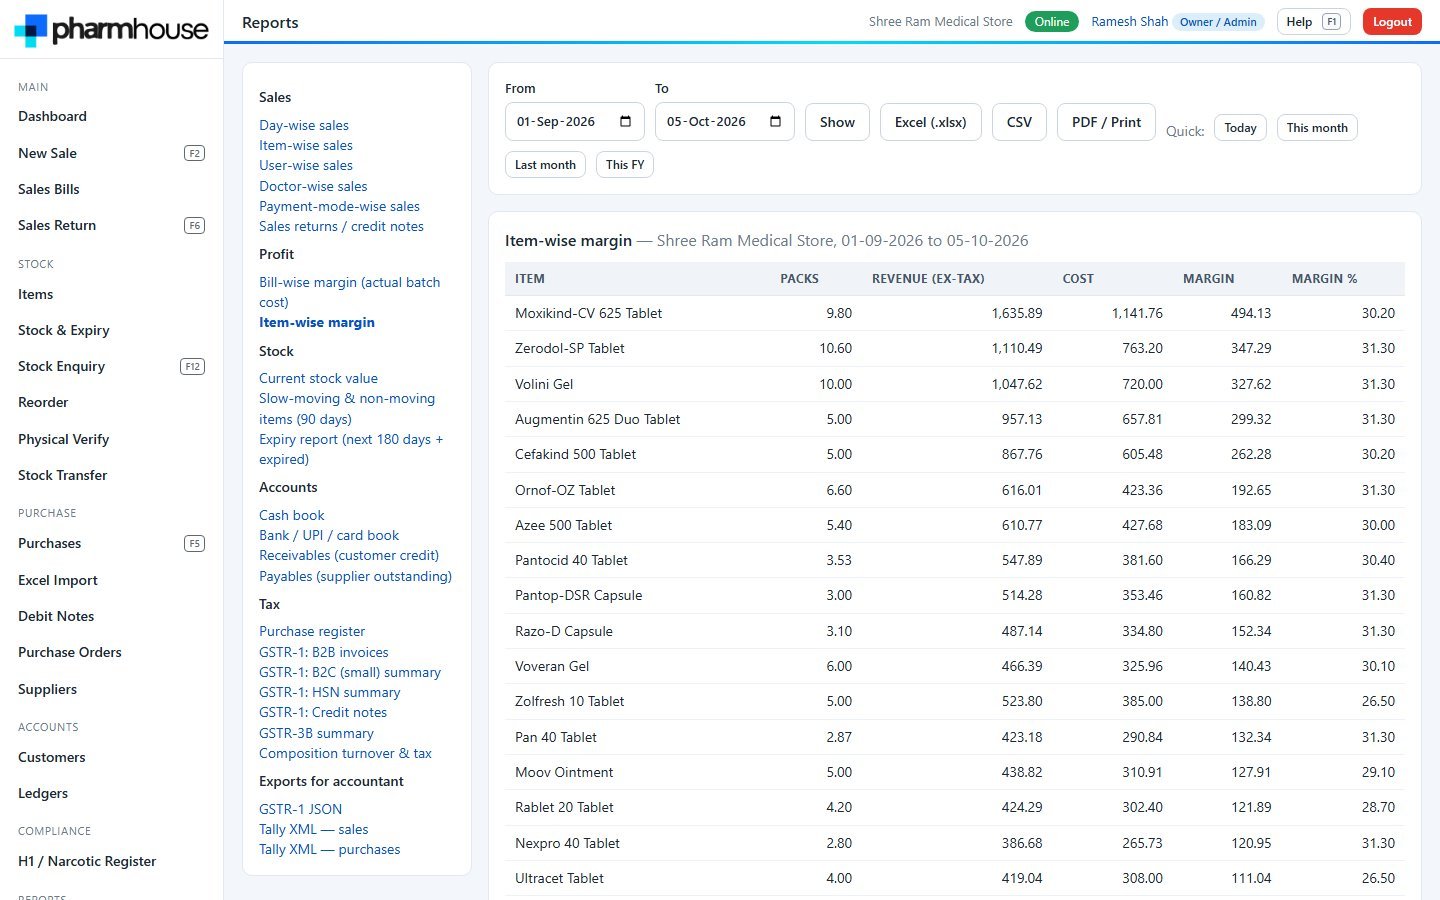Open Bill-wise margin report
The image size is (1440, 900).
pos(350,292)
